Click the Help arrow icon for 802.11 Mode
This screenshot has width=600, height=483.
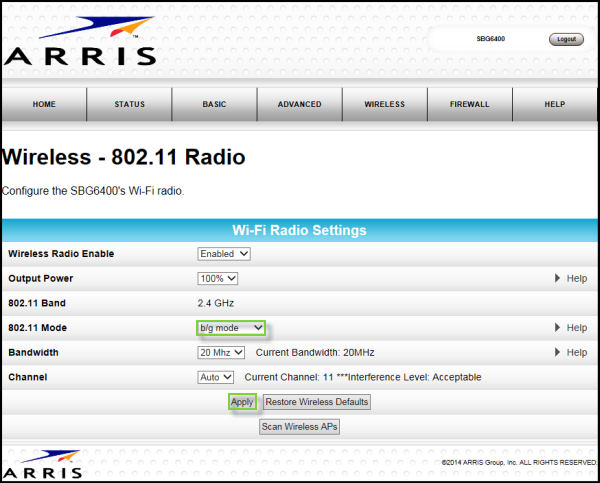tap(558, 327)
